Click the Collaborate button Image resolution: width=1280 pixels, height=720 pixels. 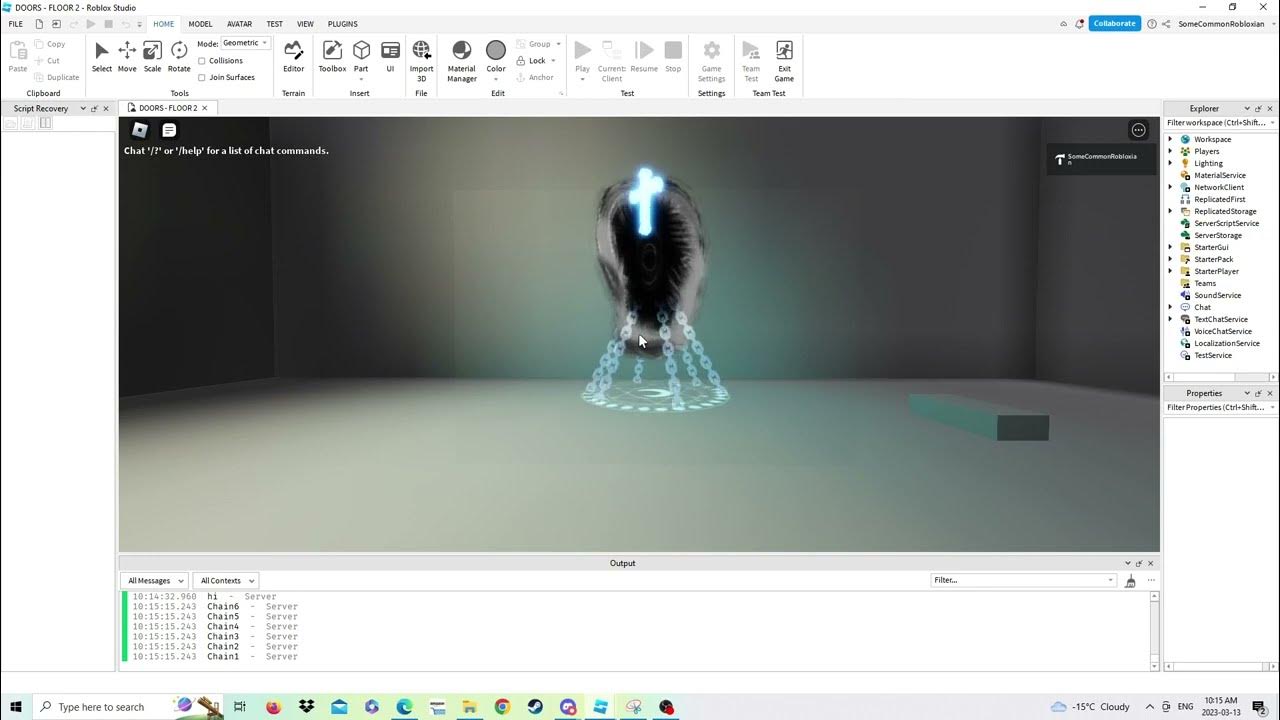point(1114,24)
